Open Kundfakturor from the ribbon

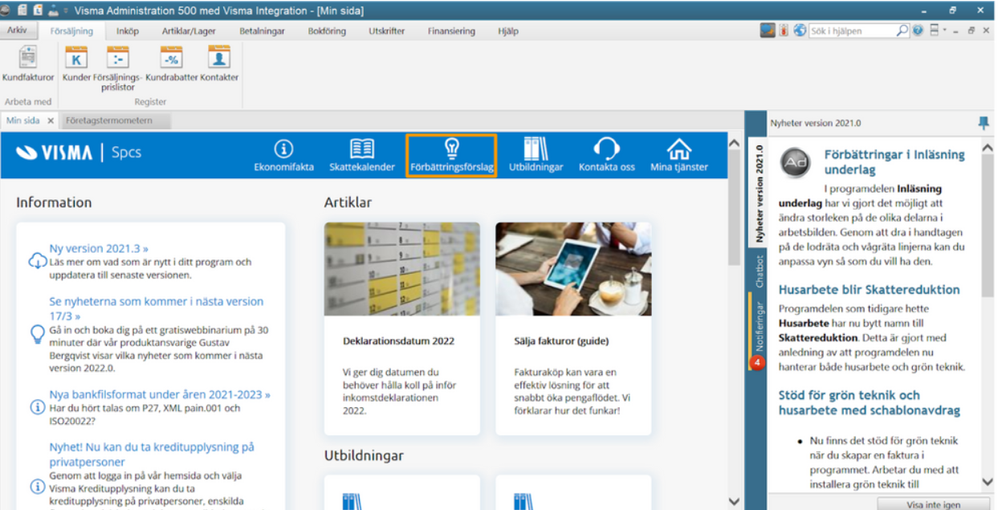point(28,64)
